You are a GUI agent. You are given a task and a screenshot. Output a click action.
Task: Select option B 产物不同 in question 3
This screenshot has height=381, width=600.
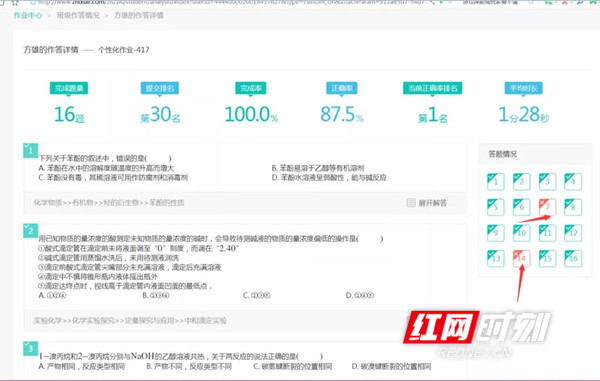tap(189, 366)
